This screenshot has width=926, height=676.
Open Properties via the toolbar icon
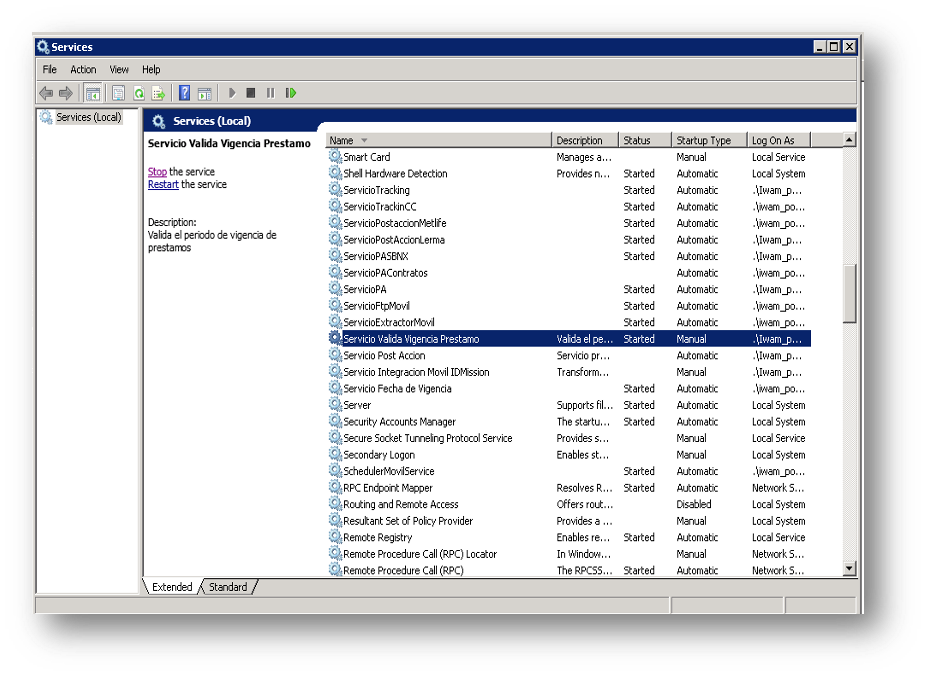[118, 93]
